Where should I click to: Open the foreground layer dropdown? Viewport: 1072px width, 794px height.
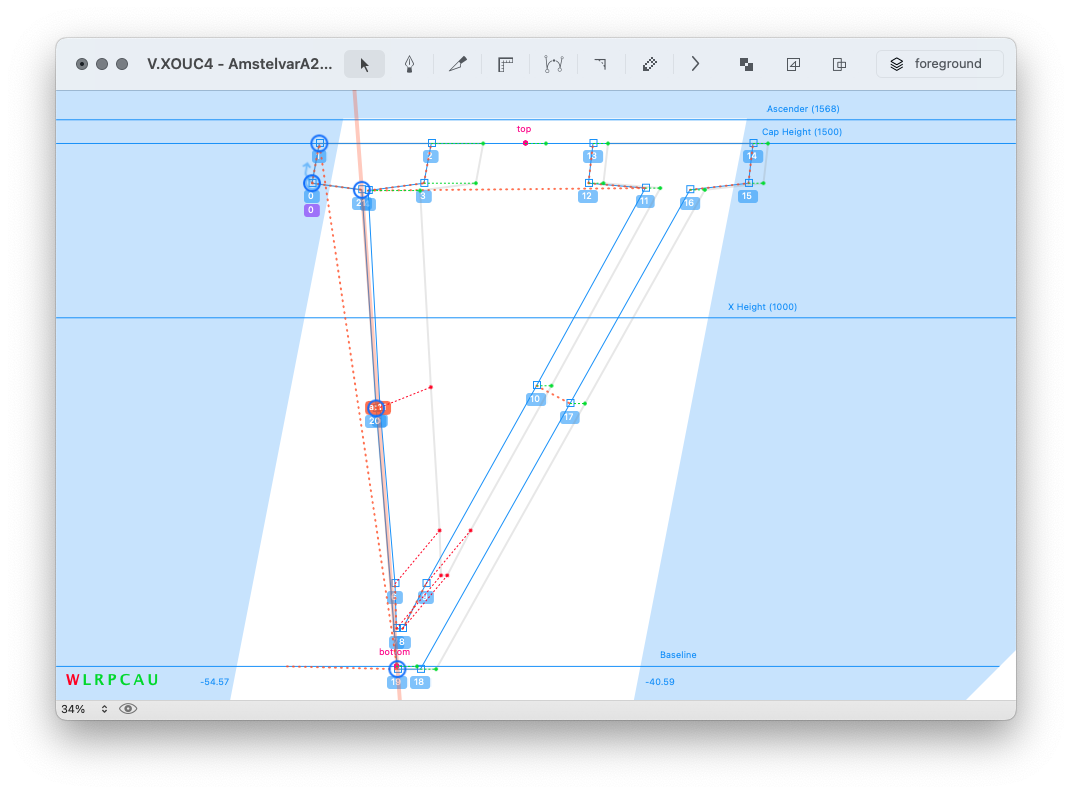click(x=939, y=64)
